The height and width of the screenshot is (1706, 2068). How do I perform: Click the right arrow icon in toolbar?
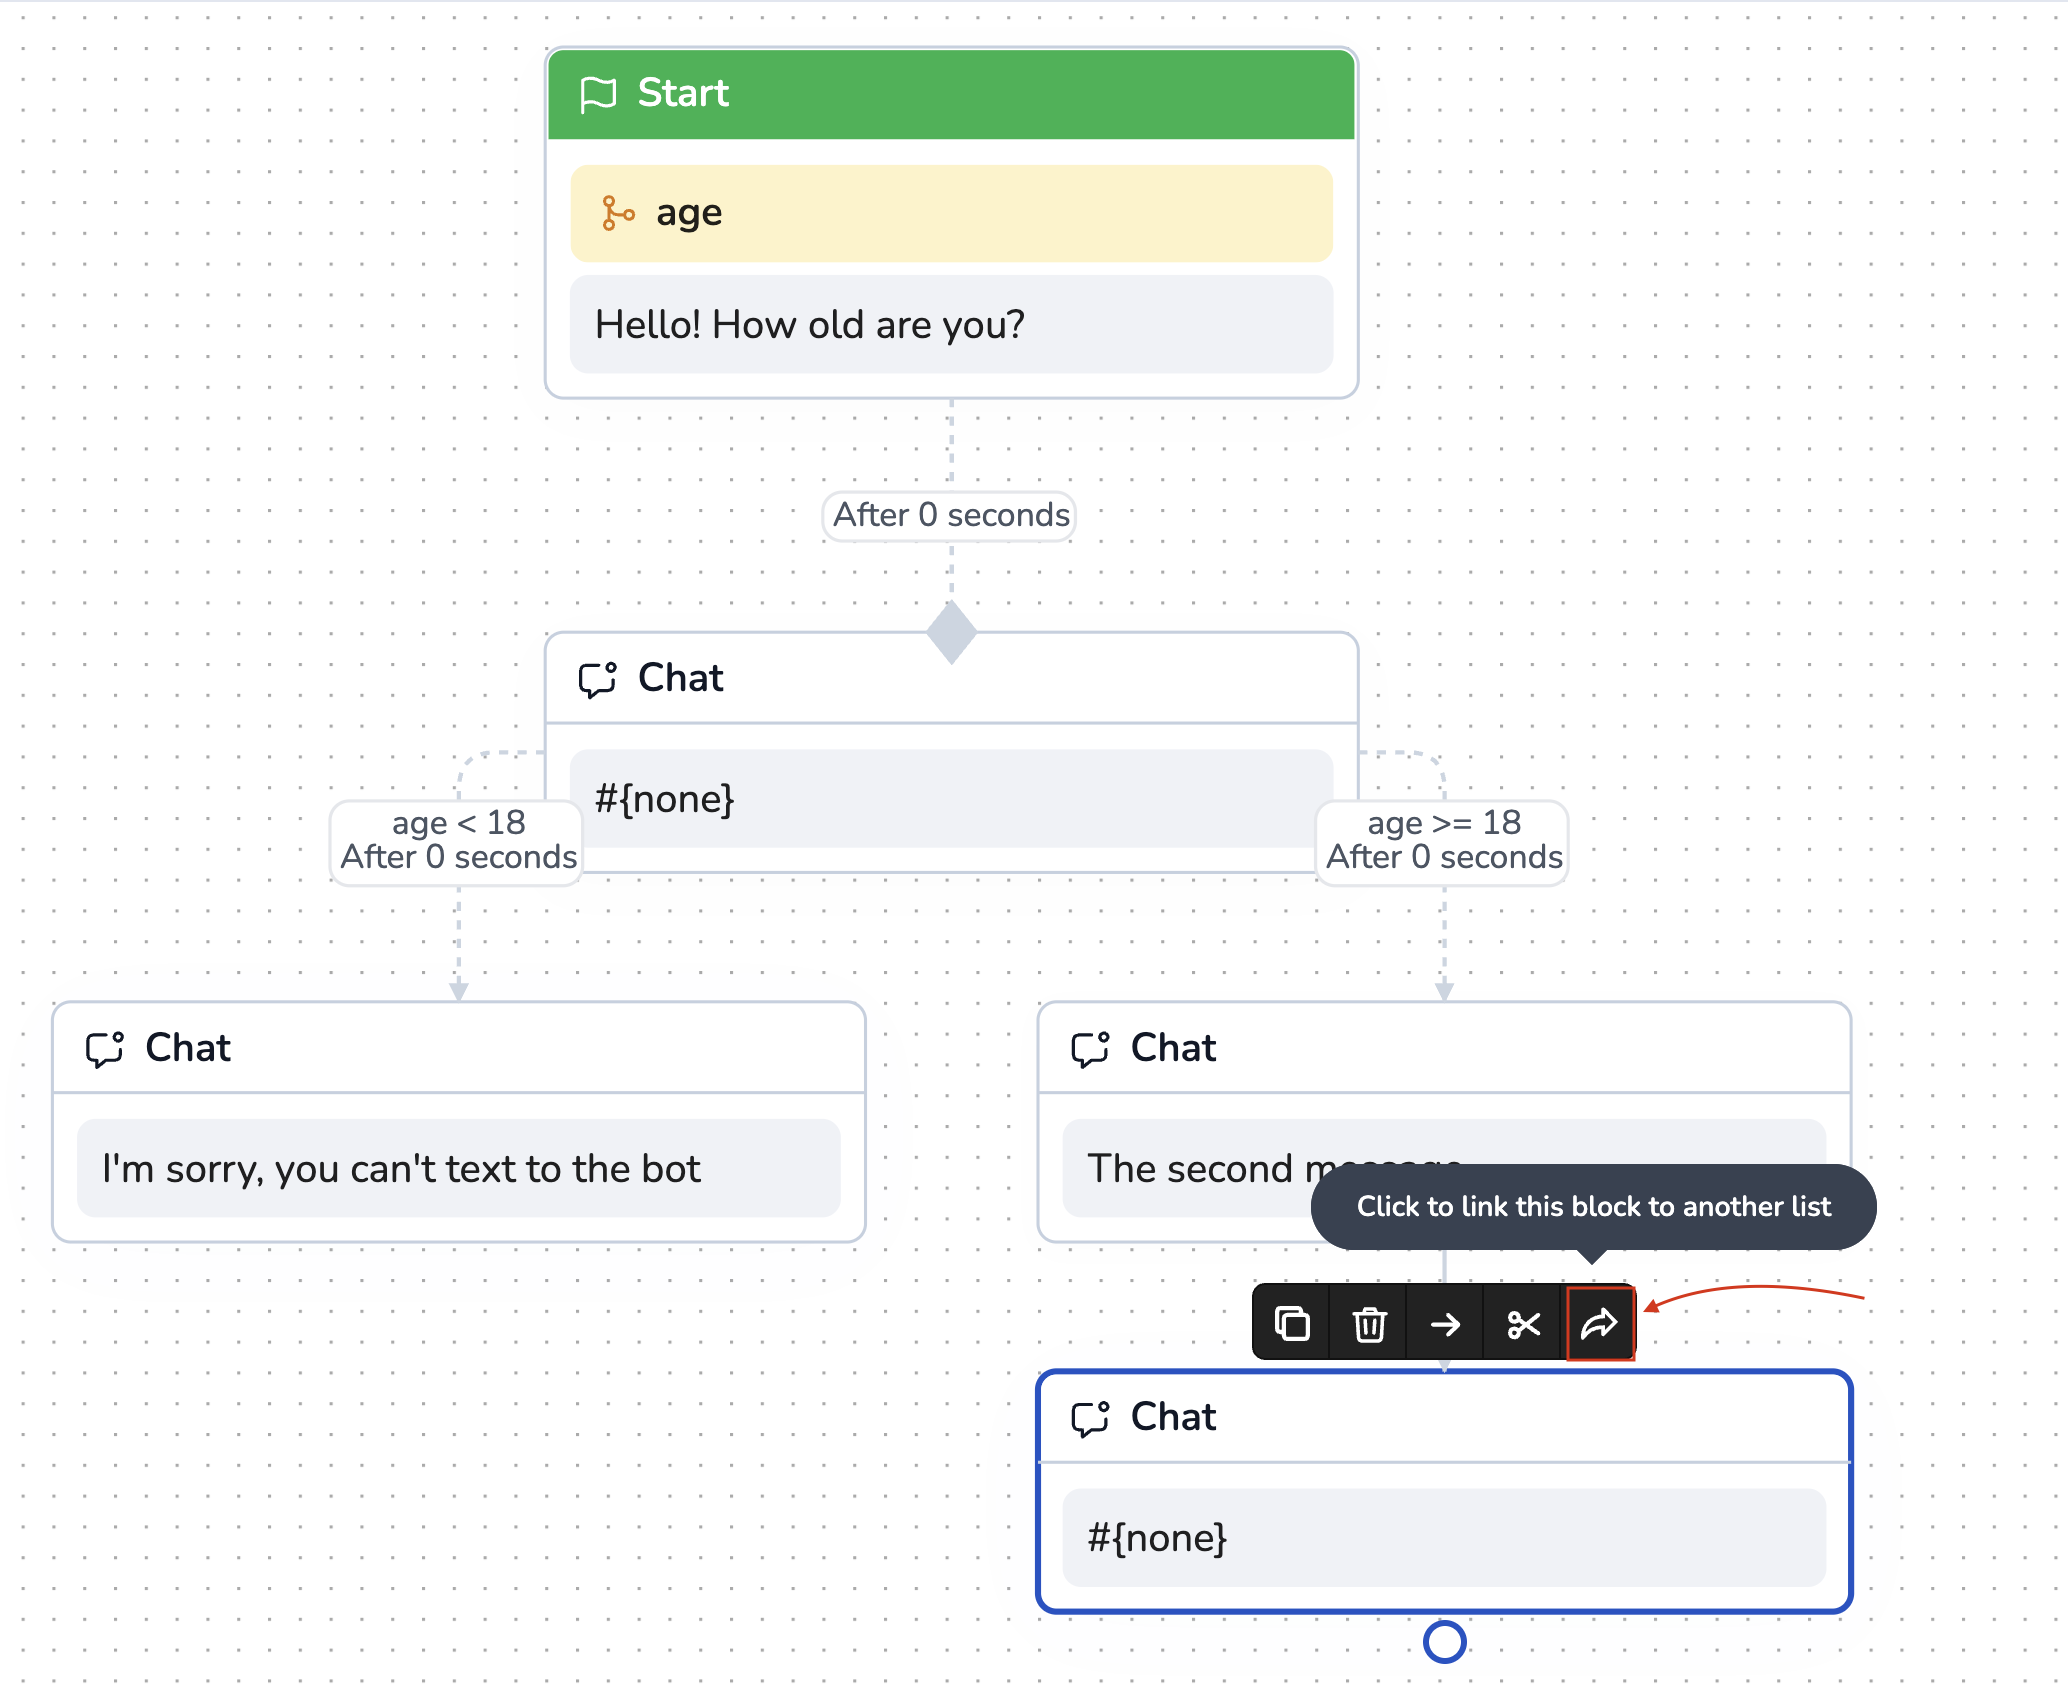tap(1445, 1324)
